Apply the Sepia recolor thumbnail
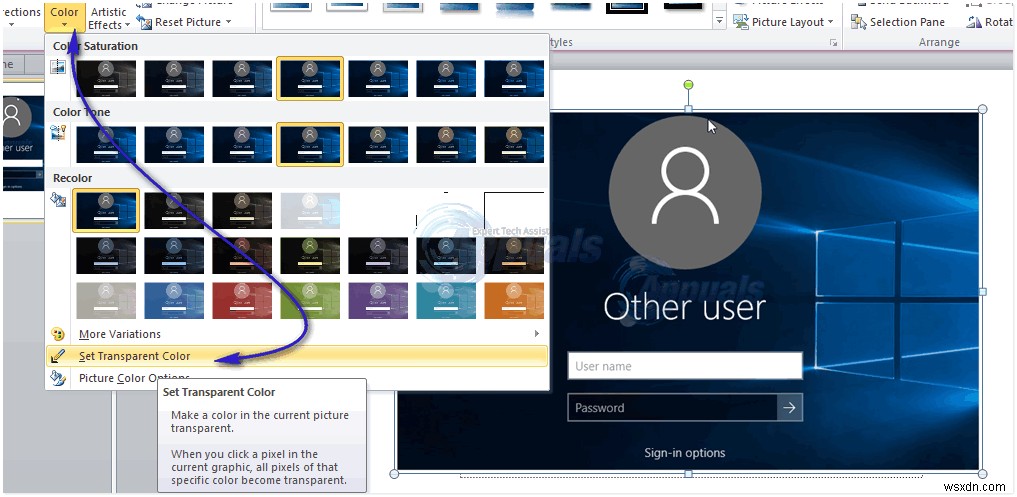 (x=242, y=210)
